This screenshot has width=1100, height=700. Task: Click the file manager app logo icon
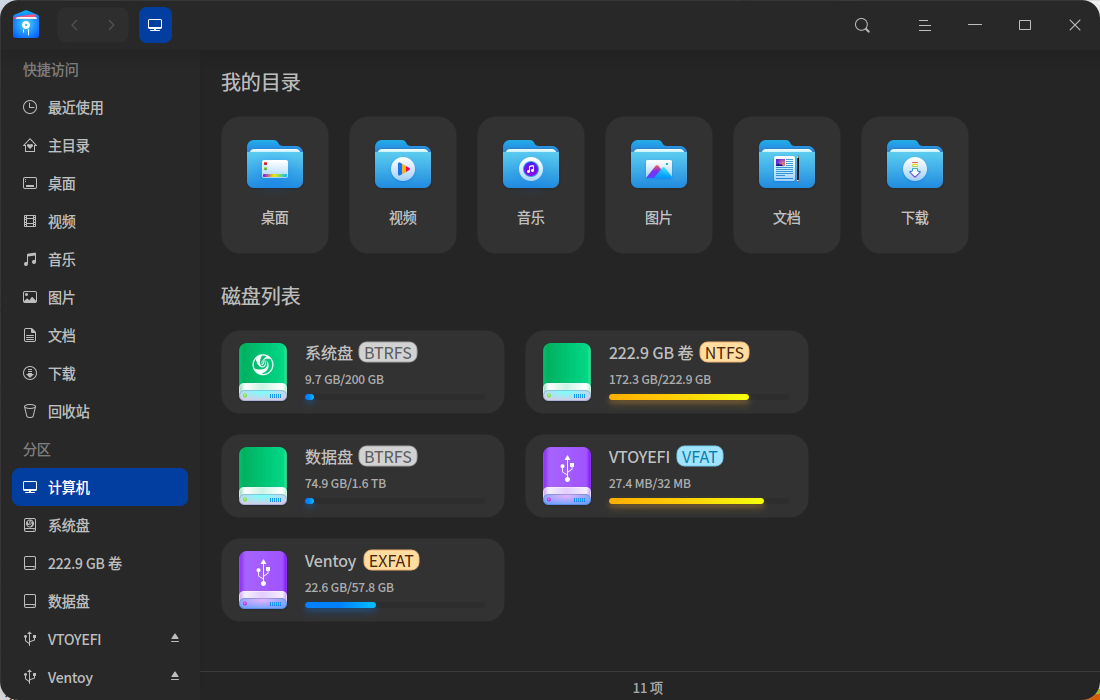point(26,25)
